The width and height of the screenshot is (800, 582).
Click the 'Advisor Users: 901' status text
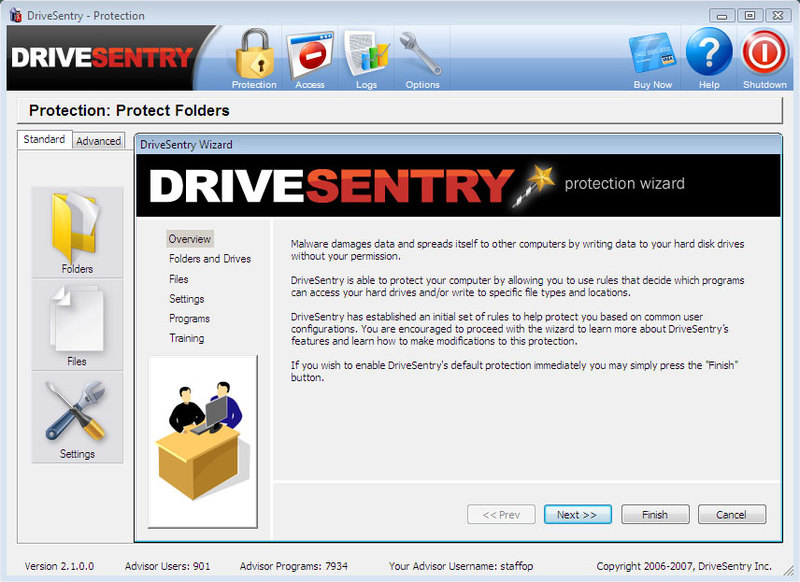(167, 566)
